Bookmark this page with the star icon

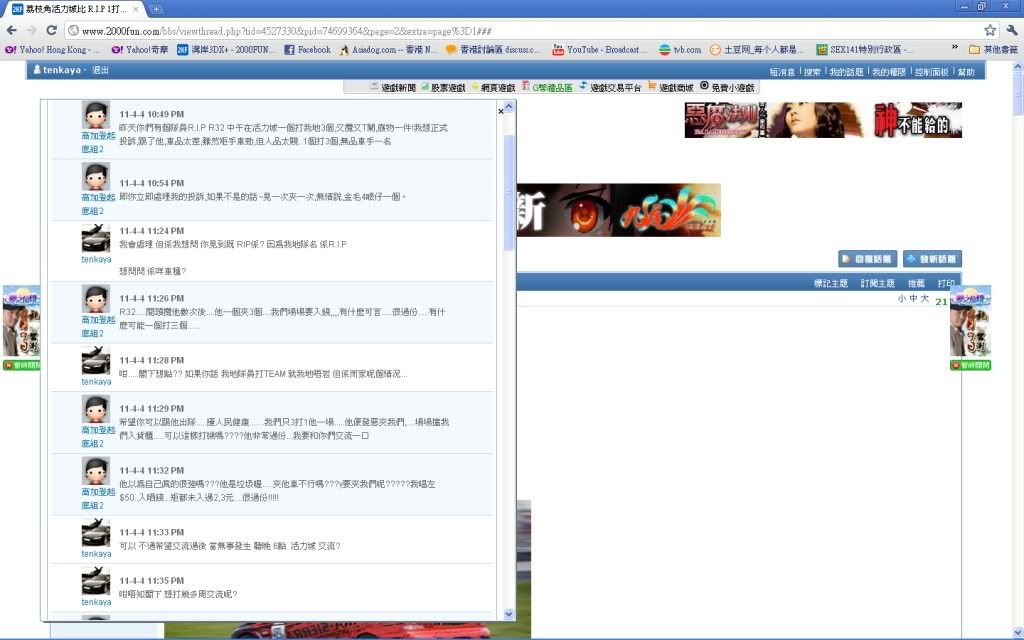[x=990, y=31]
